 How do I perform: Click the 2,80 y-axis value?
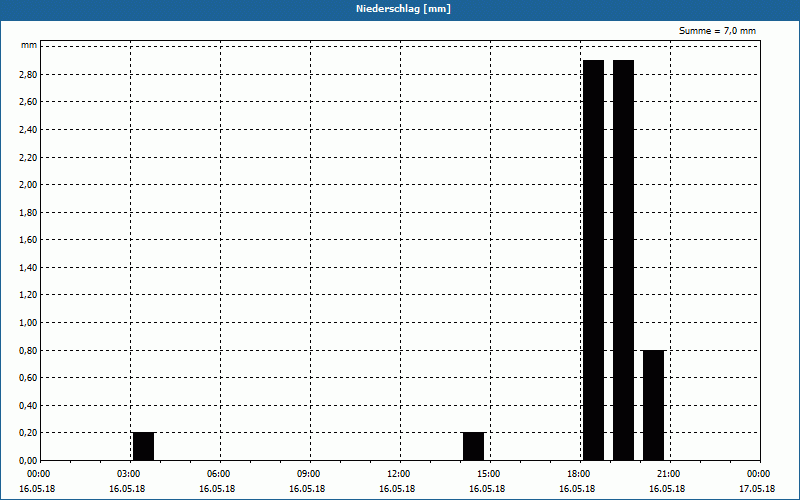pyautogui.click(x=28, y=74)
